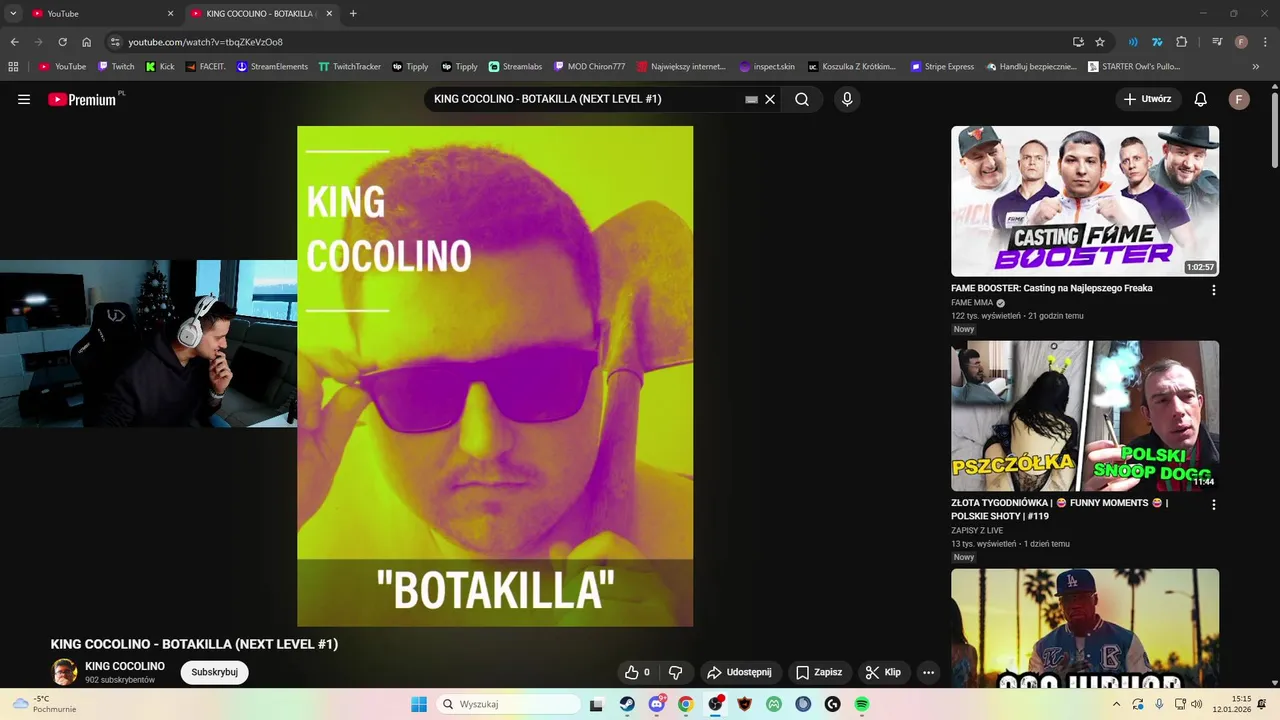Close the first YouTube tab
Screen dimensions: 1280x720
click(170, 14)
